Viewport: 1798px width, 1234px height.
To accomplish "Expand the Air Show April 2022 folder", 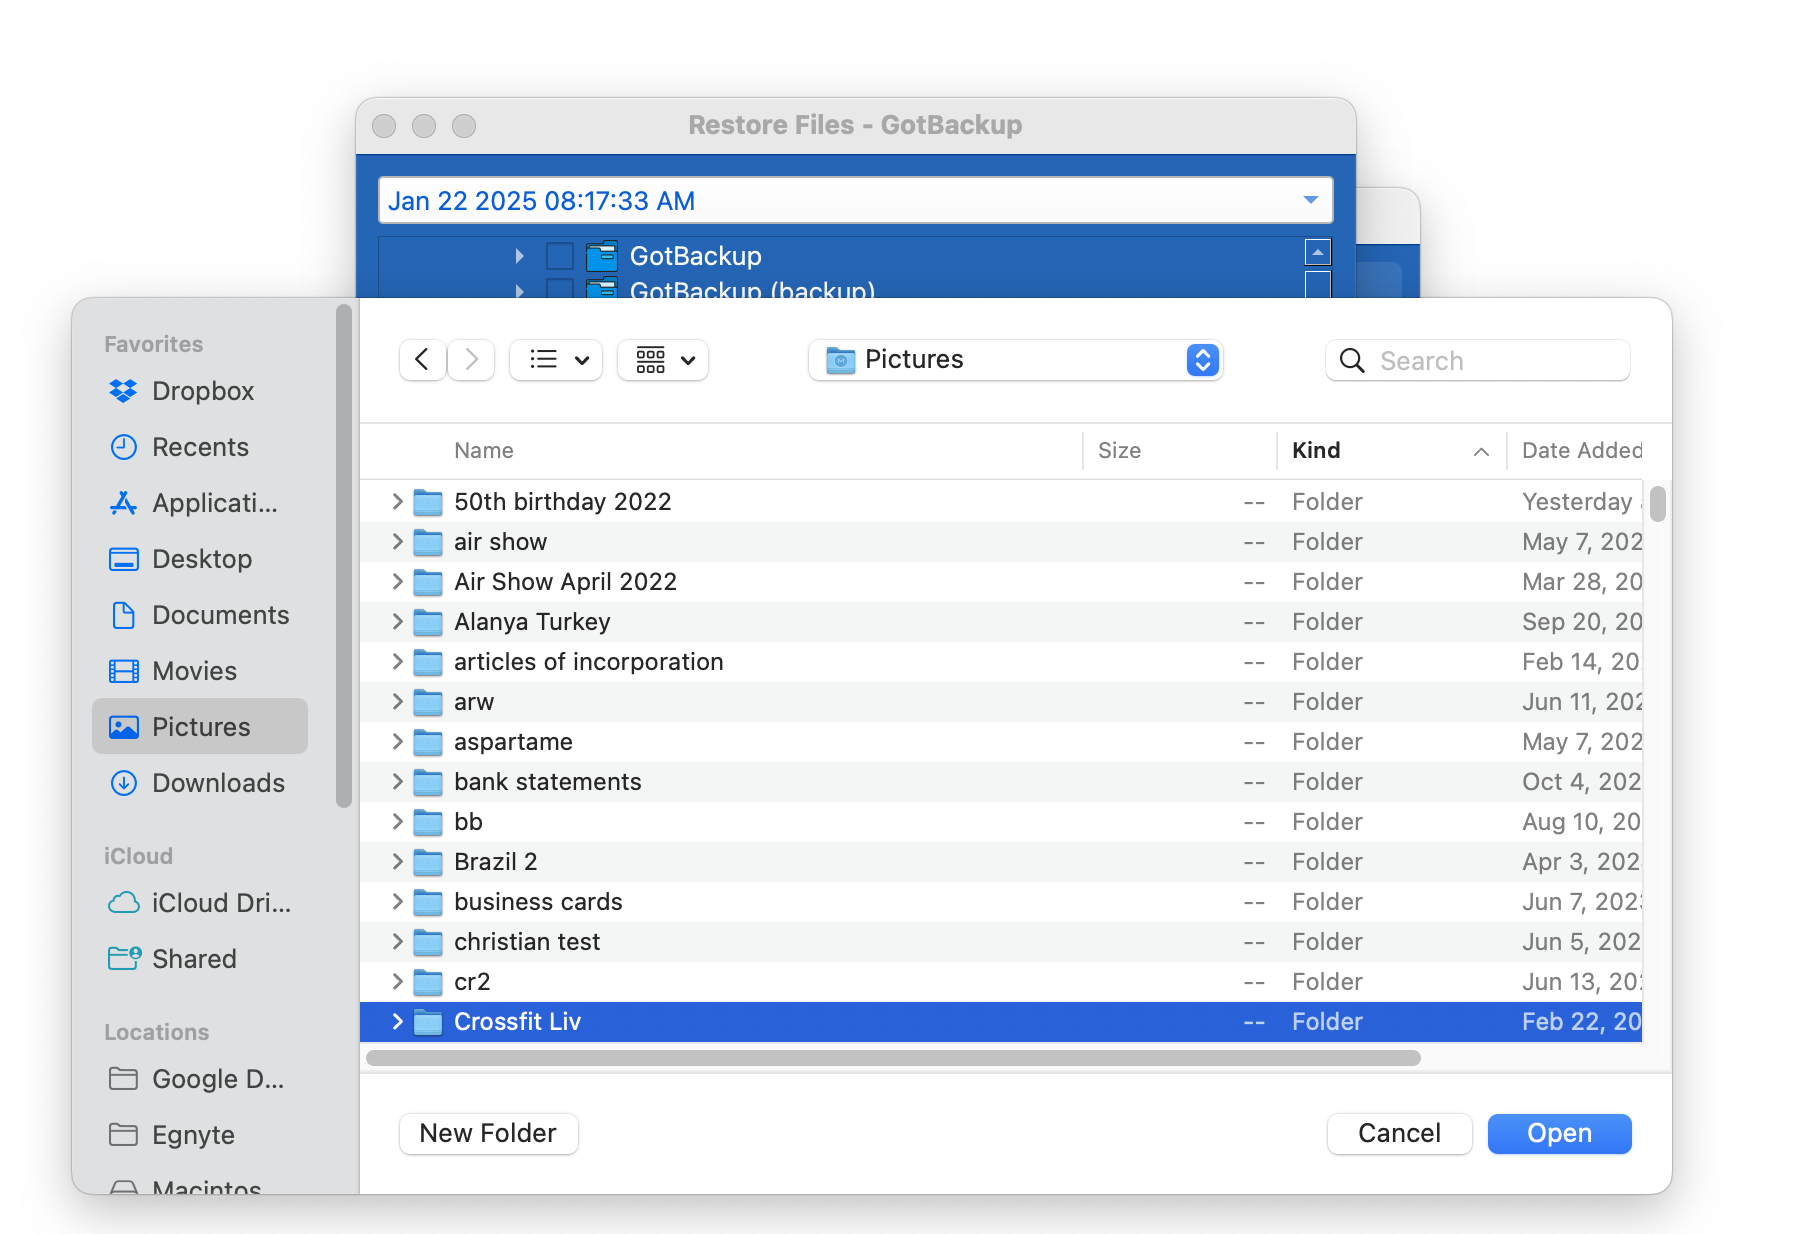I will pyautogui.click(x=397, y=582).
